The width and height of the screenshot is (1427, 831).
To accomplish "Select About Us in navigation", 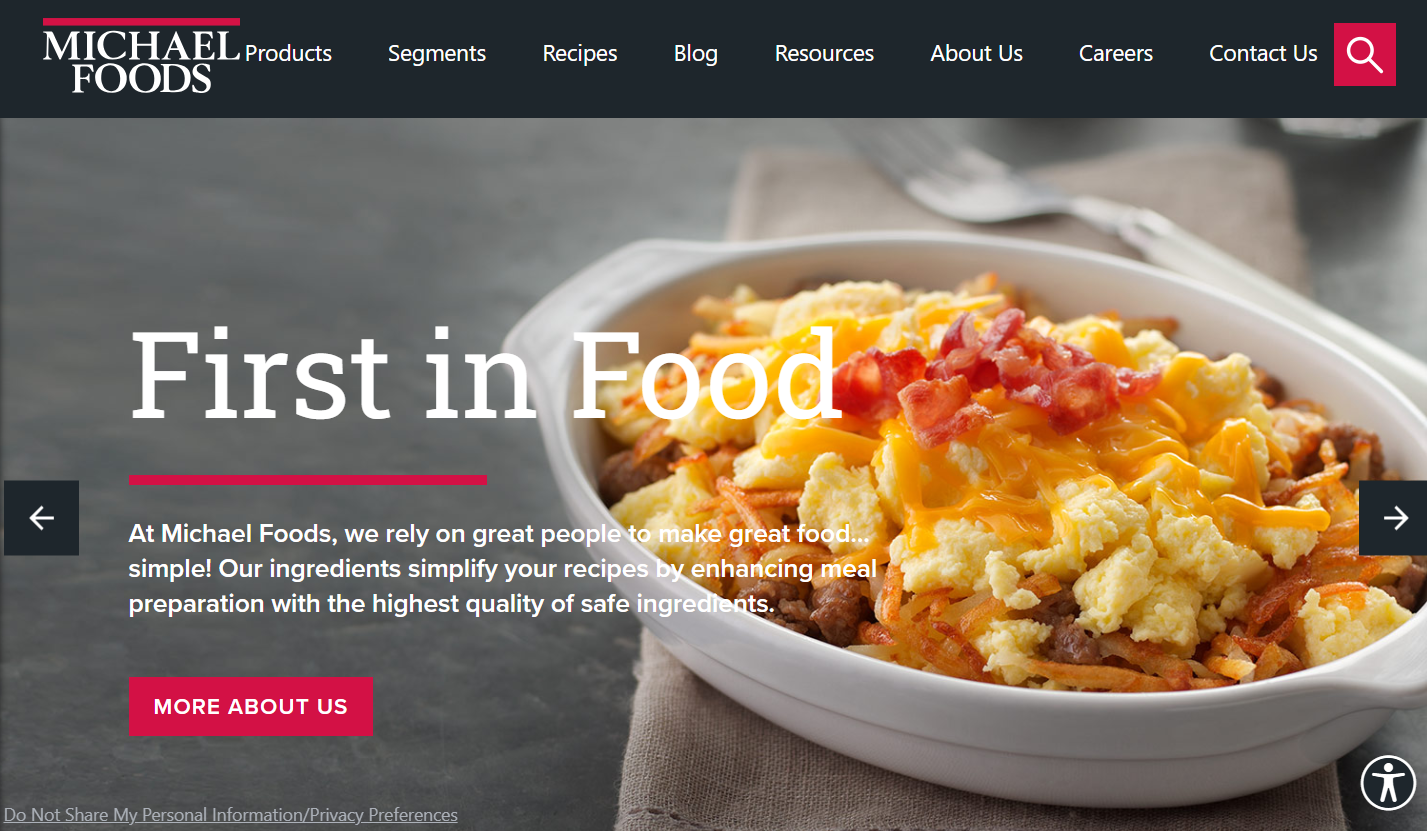I will click(x=976, y=54).
